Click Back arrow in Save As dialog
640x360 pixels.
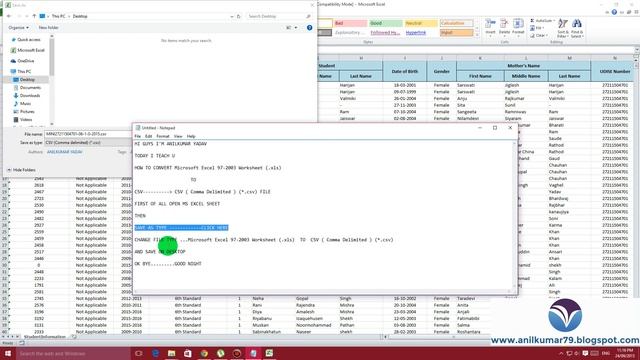(x=9, y=16)
